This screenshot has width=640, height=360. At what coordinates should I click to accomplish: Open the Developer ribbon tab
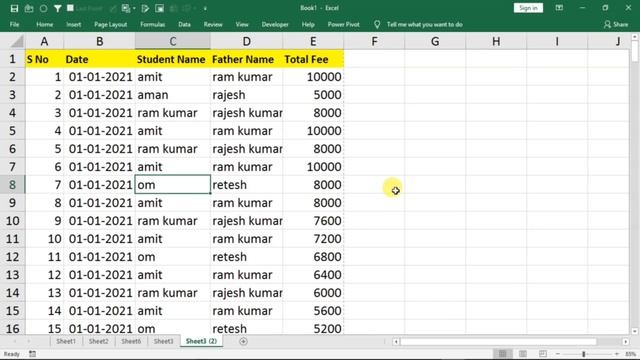click(275, 24)
